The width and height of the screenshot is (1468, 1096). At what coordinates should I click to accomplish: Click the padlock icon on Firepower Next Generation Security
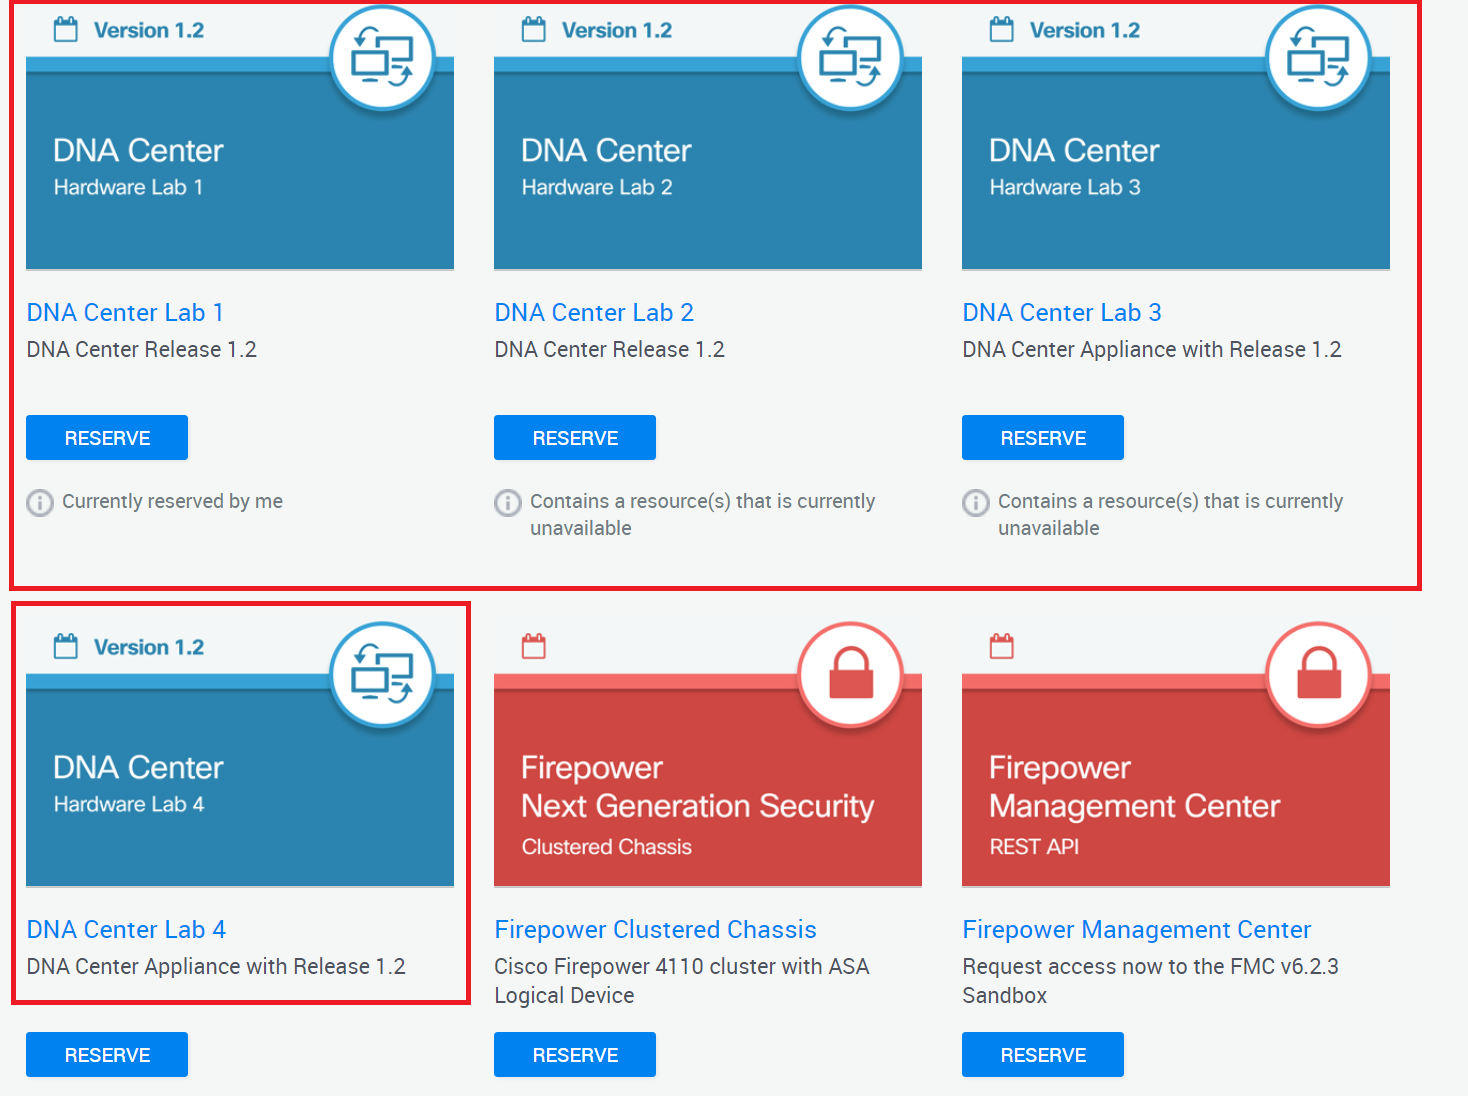(850, 675)
